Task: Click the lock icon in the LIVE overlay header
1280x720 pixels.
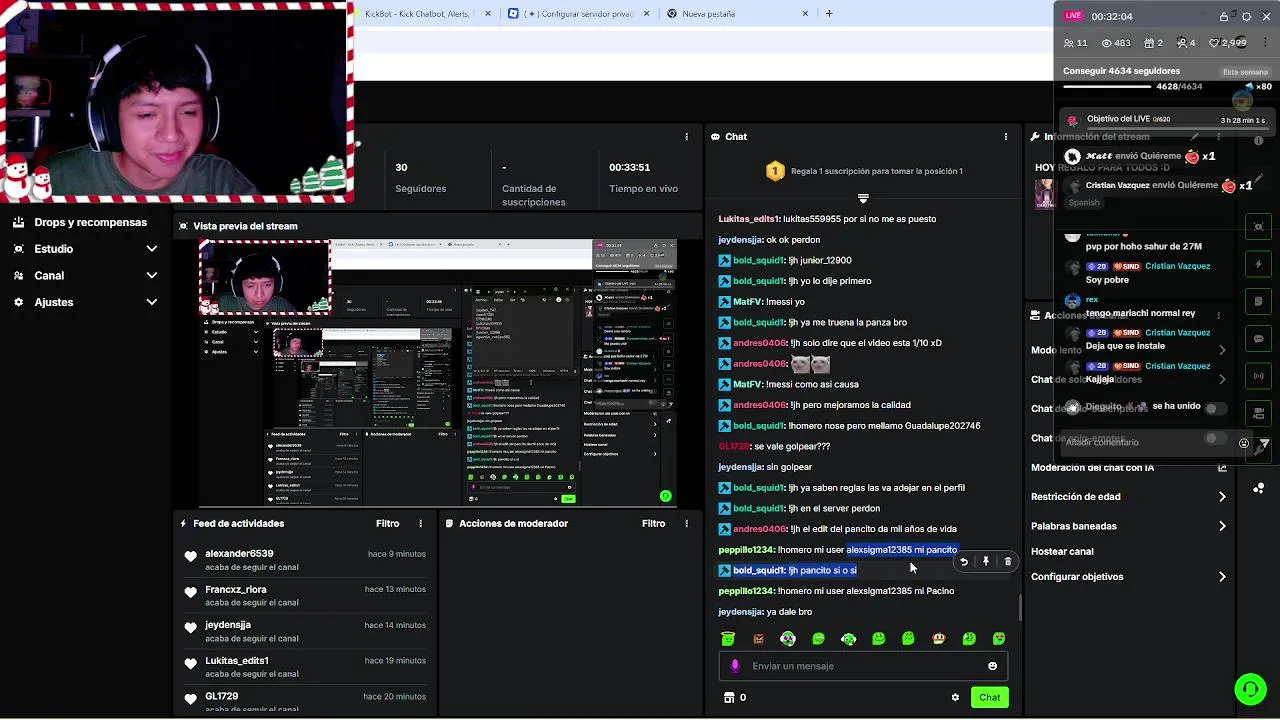Action: [1224, 17]
